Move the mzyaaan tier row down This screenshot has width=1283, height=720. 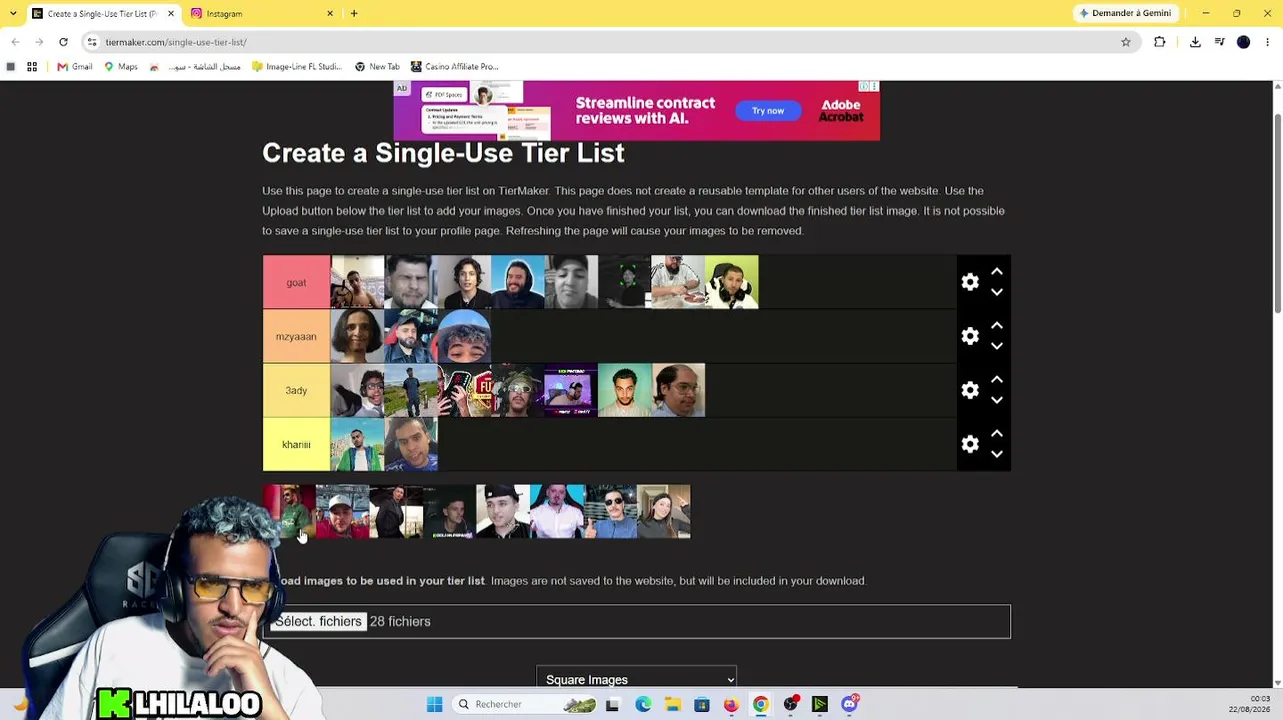[x=997, y=346]
